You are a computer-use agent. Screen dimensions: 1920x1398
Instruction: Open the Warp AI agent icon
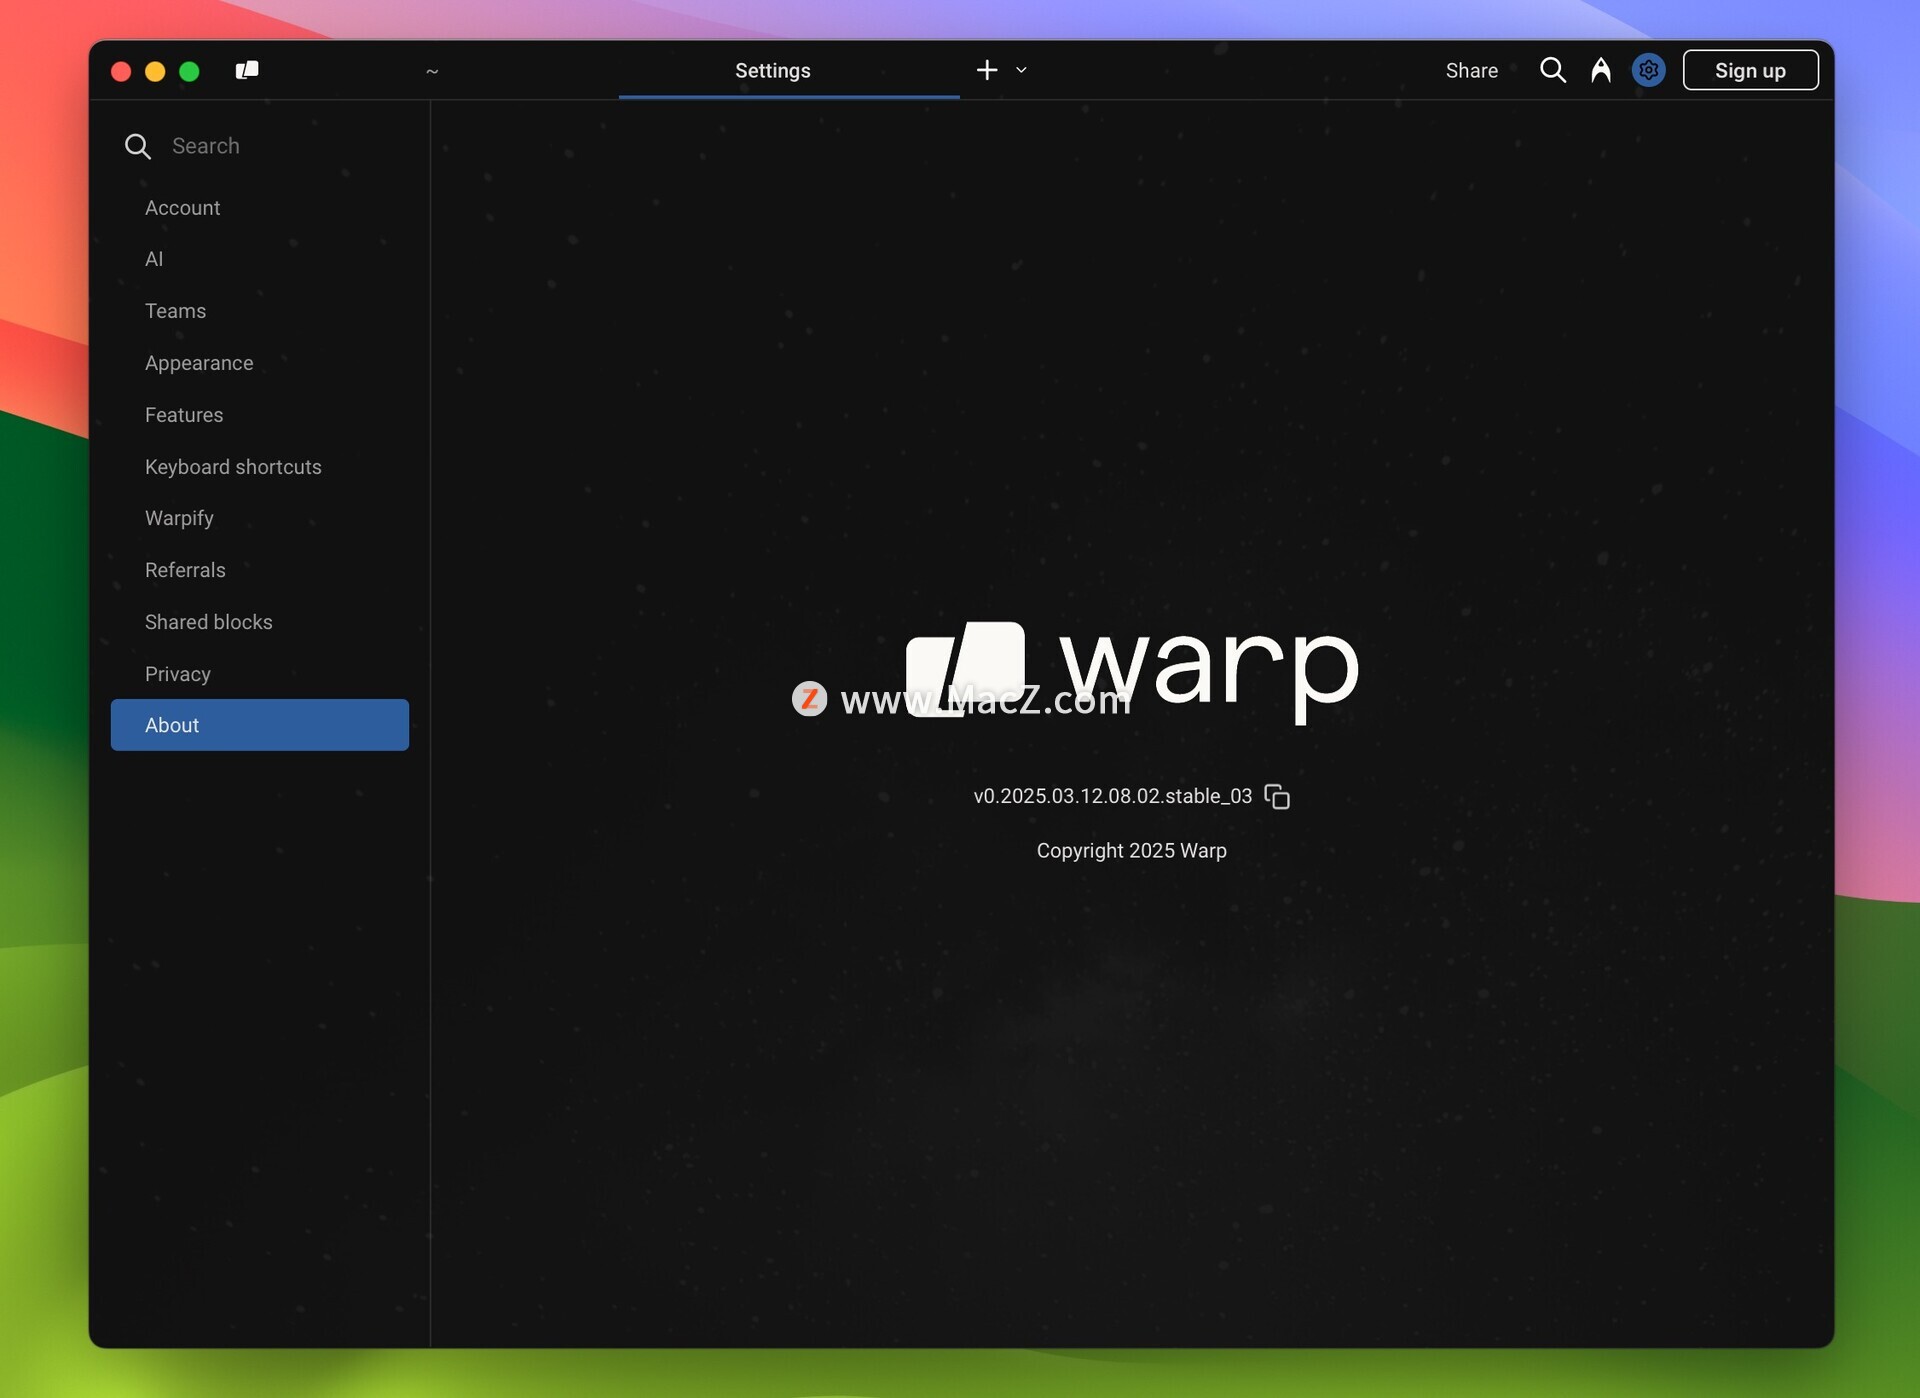coord(1601,70)
